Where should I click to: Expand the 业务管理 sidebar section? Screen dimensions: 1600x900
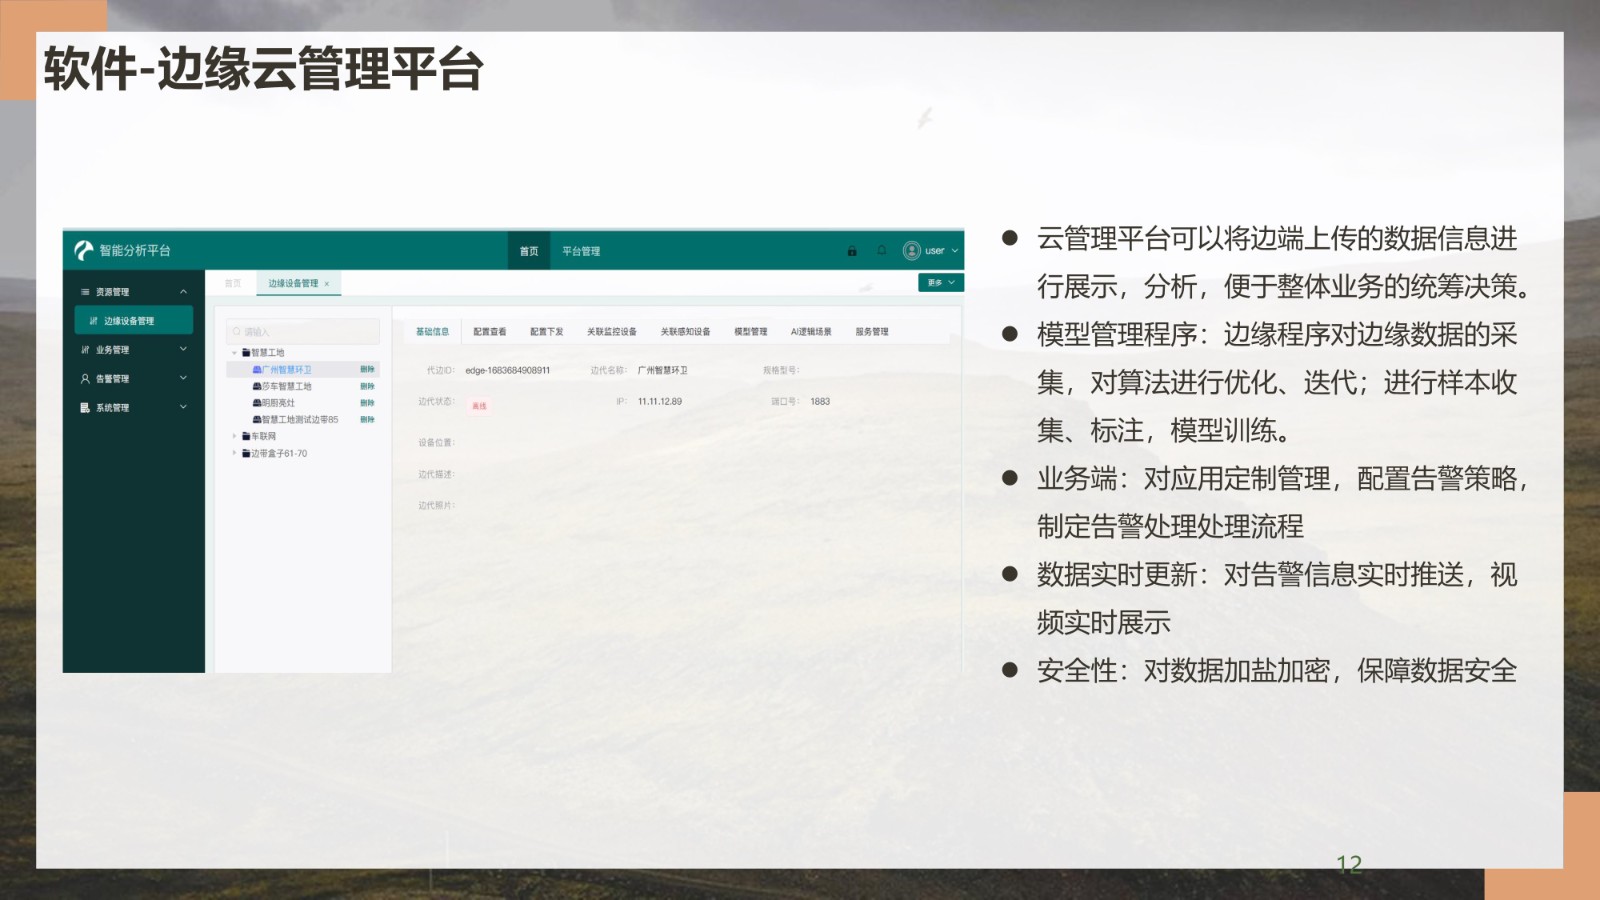coord(183,350)
